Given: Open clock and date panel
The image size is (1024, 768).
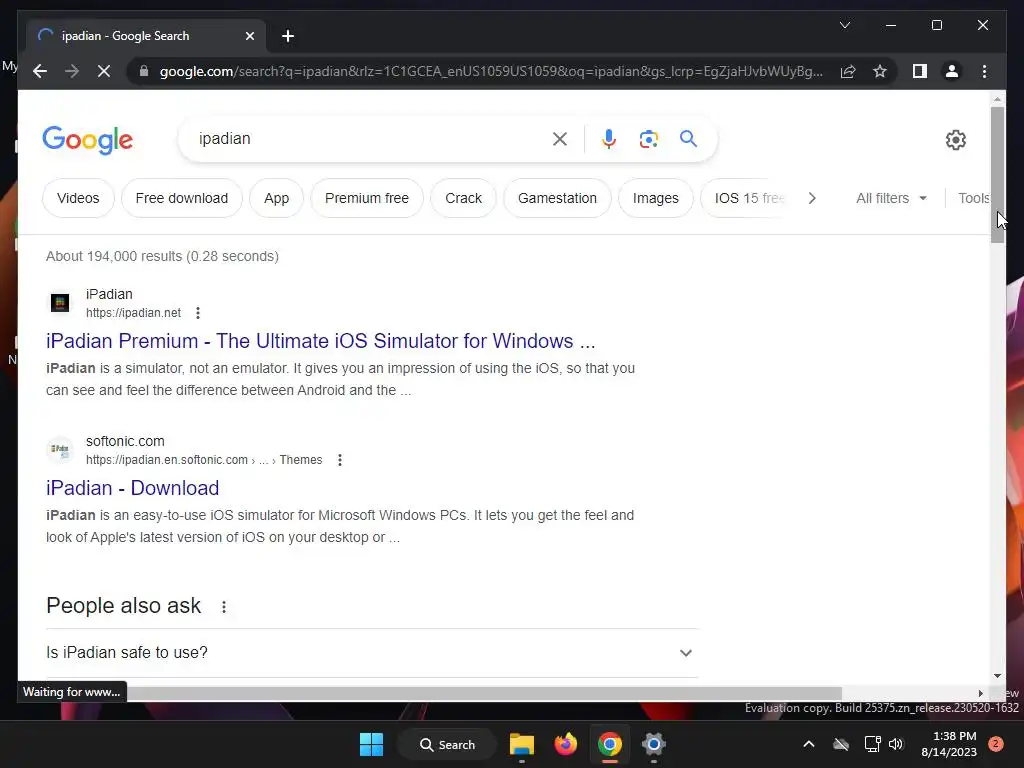Looking at the screenshot, I should 949,744.
